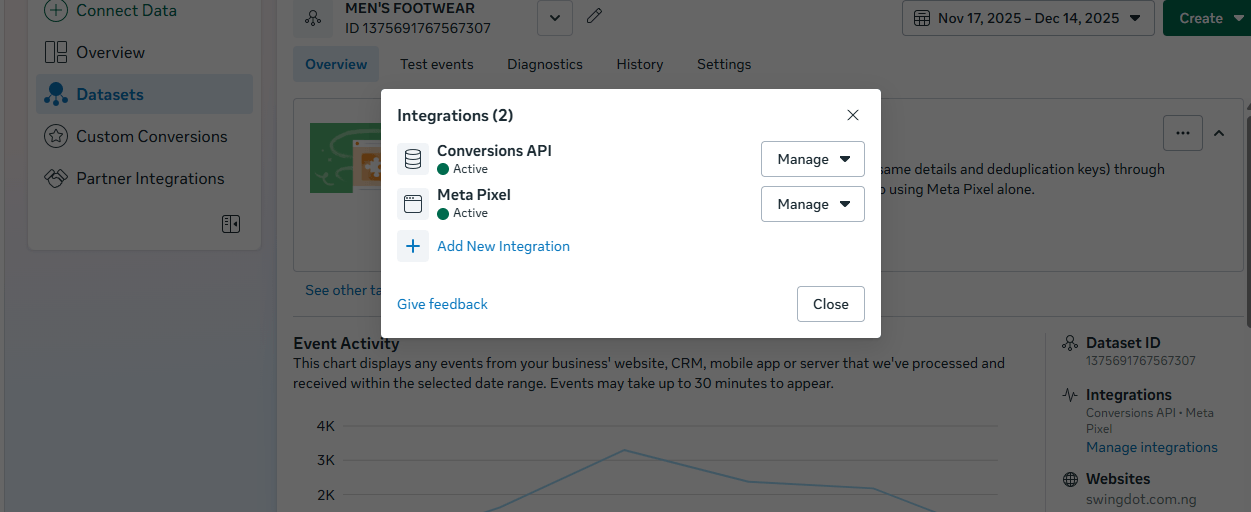Expand the dataset selector chevron

tap(555, 18)
